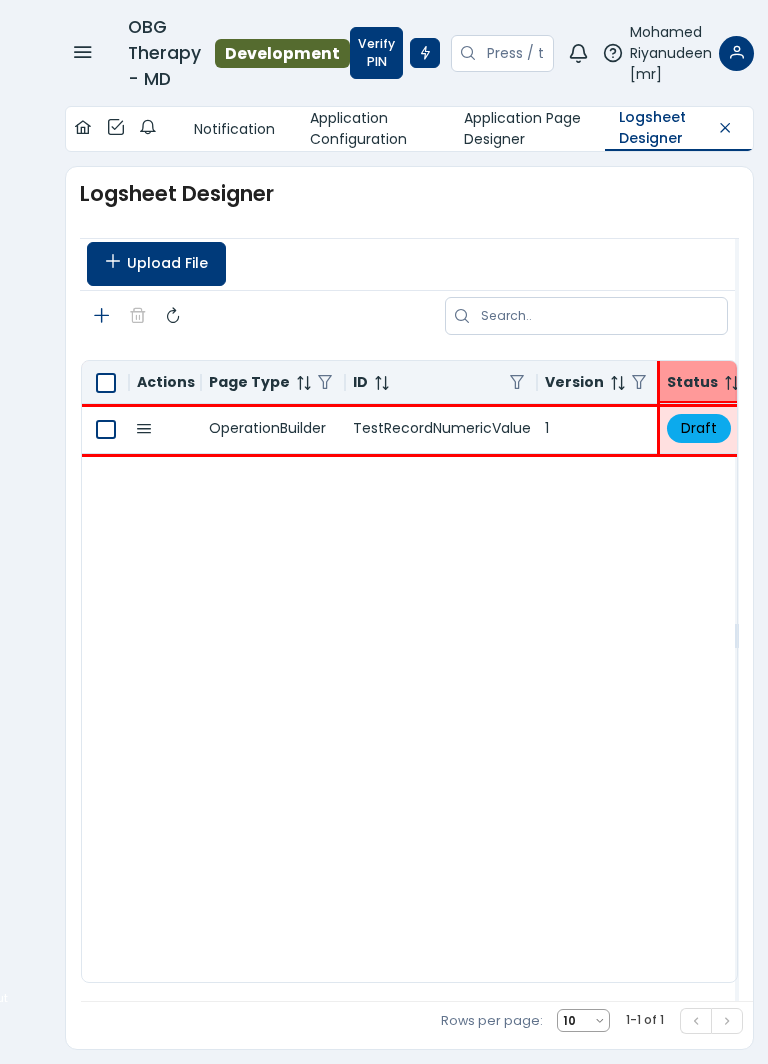Open the tasks checklist icon tab
The width and height of the screenshot is (768, 1064).
coord(116,128)
